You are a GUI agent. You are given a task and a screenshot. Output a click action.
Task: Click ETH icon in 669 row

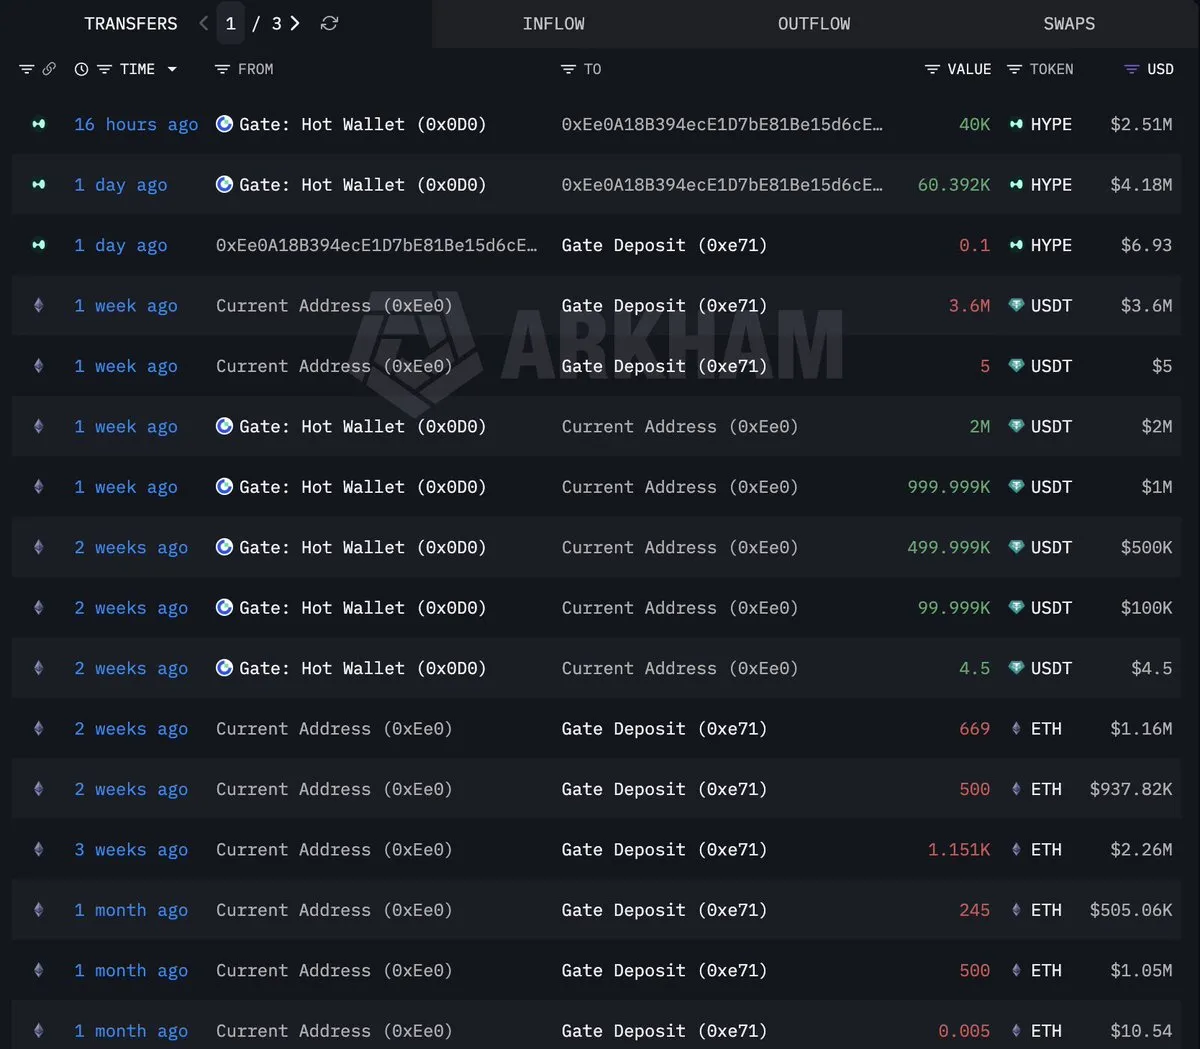[x=1016, y=729]
